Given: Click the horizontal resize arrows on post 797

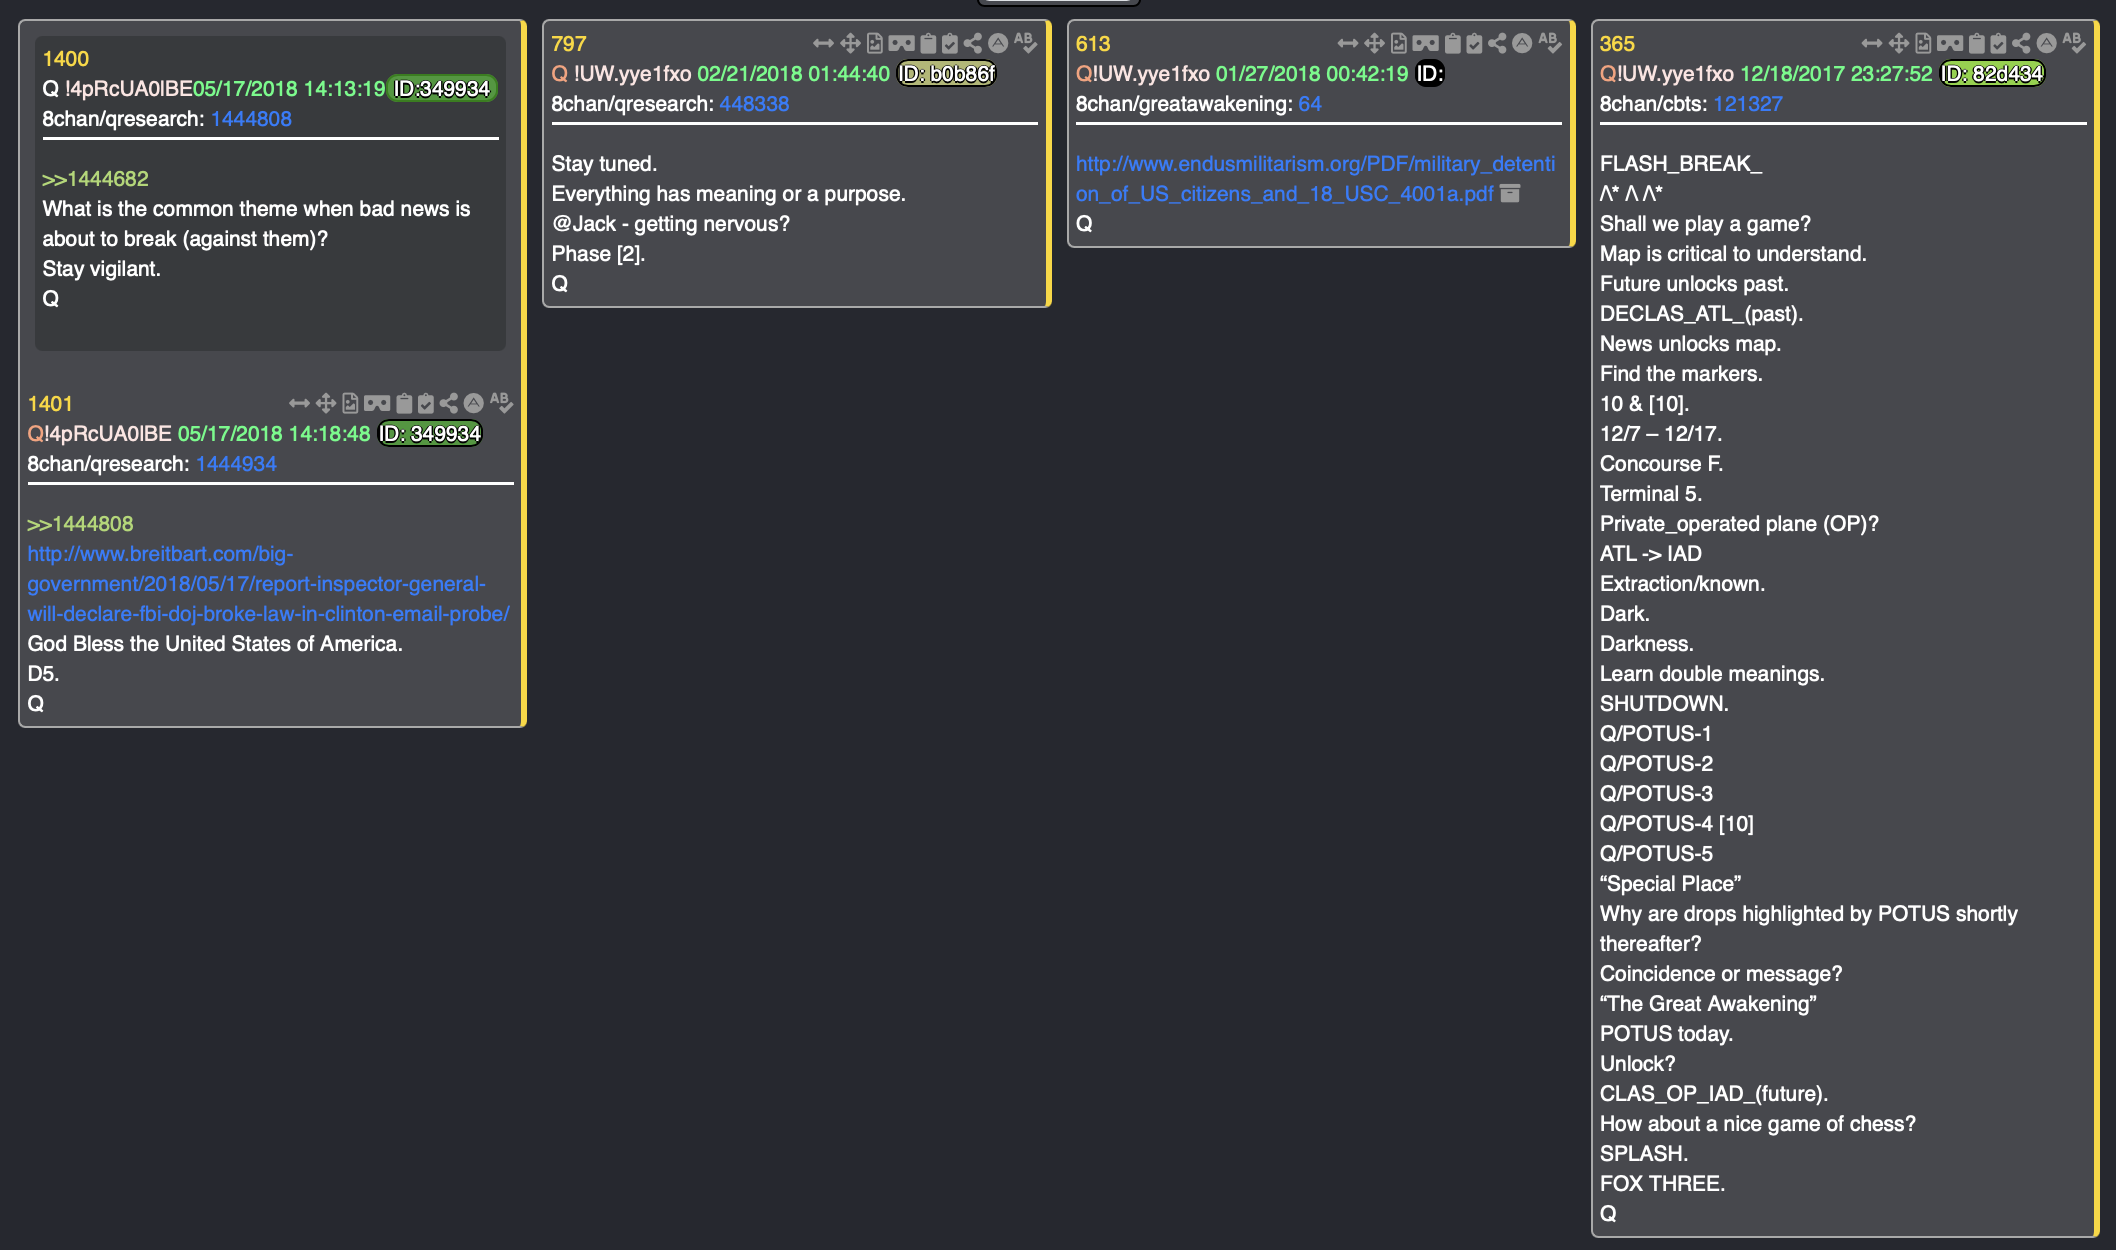Looking at the screenshot, I should pyautogui.click(x=823, y=43).
